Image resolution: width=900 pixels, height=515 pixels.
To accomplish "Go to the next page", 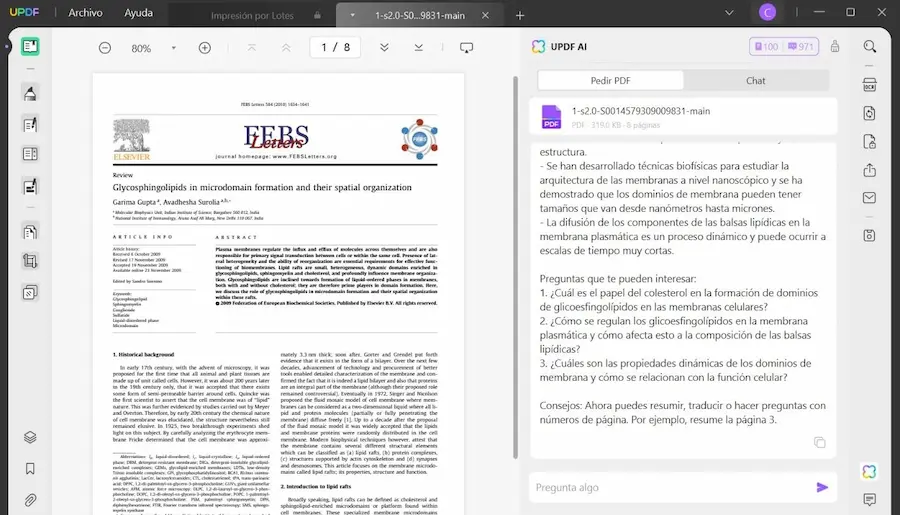I will coord(384,48).
